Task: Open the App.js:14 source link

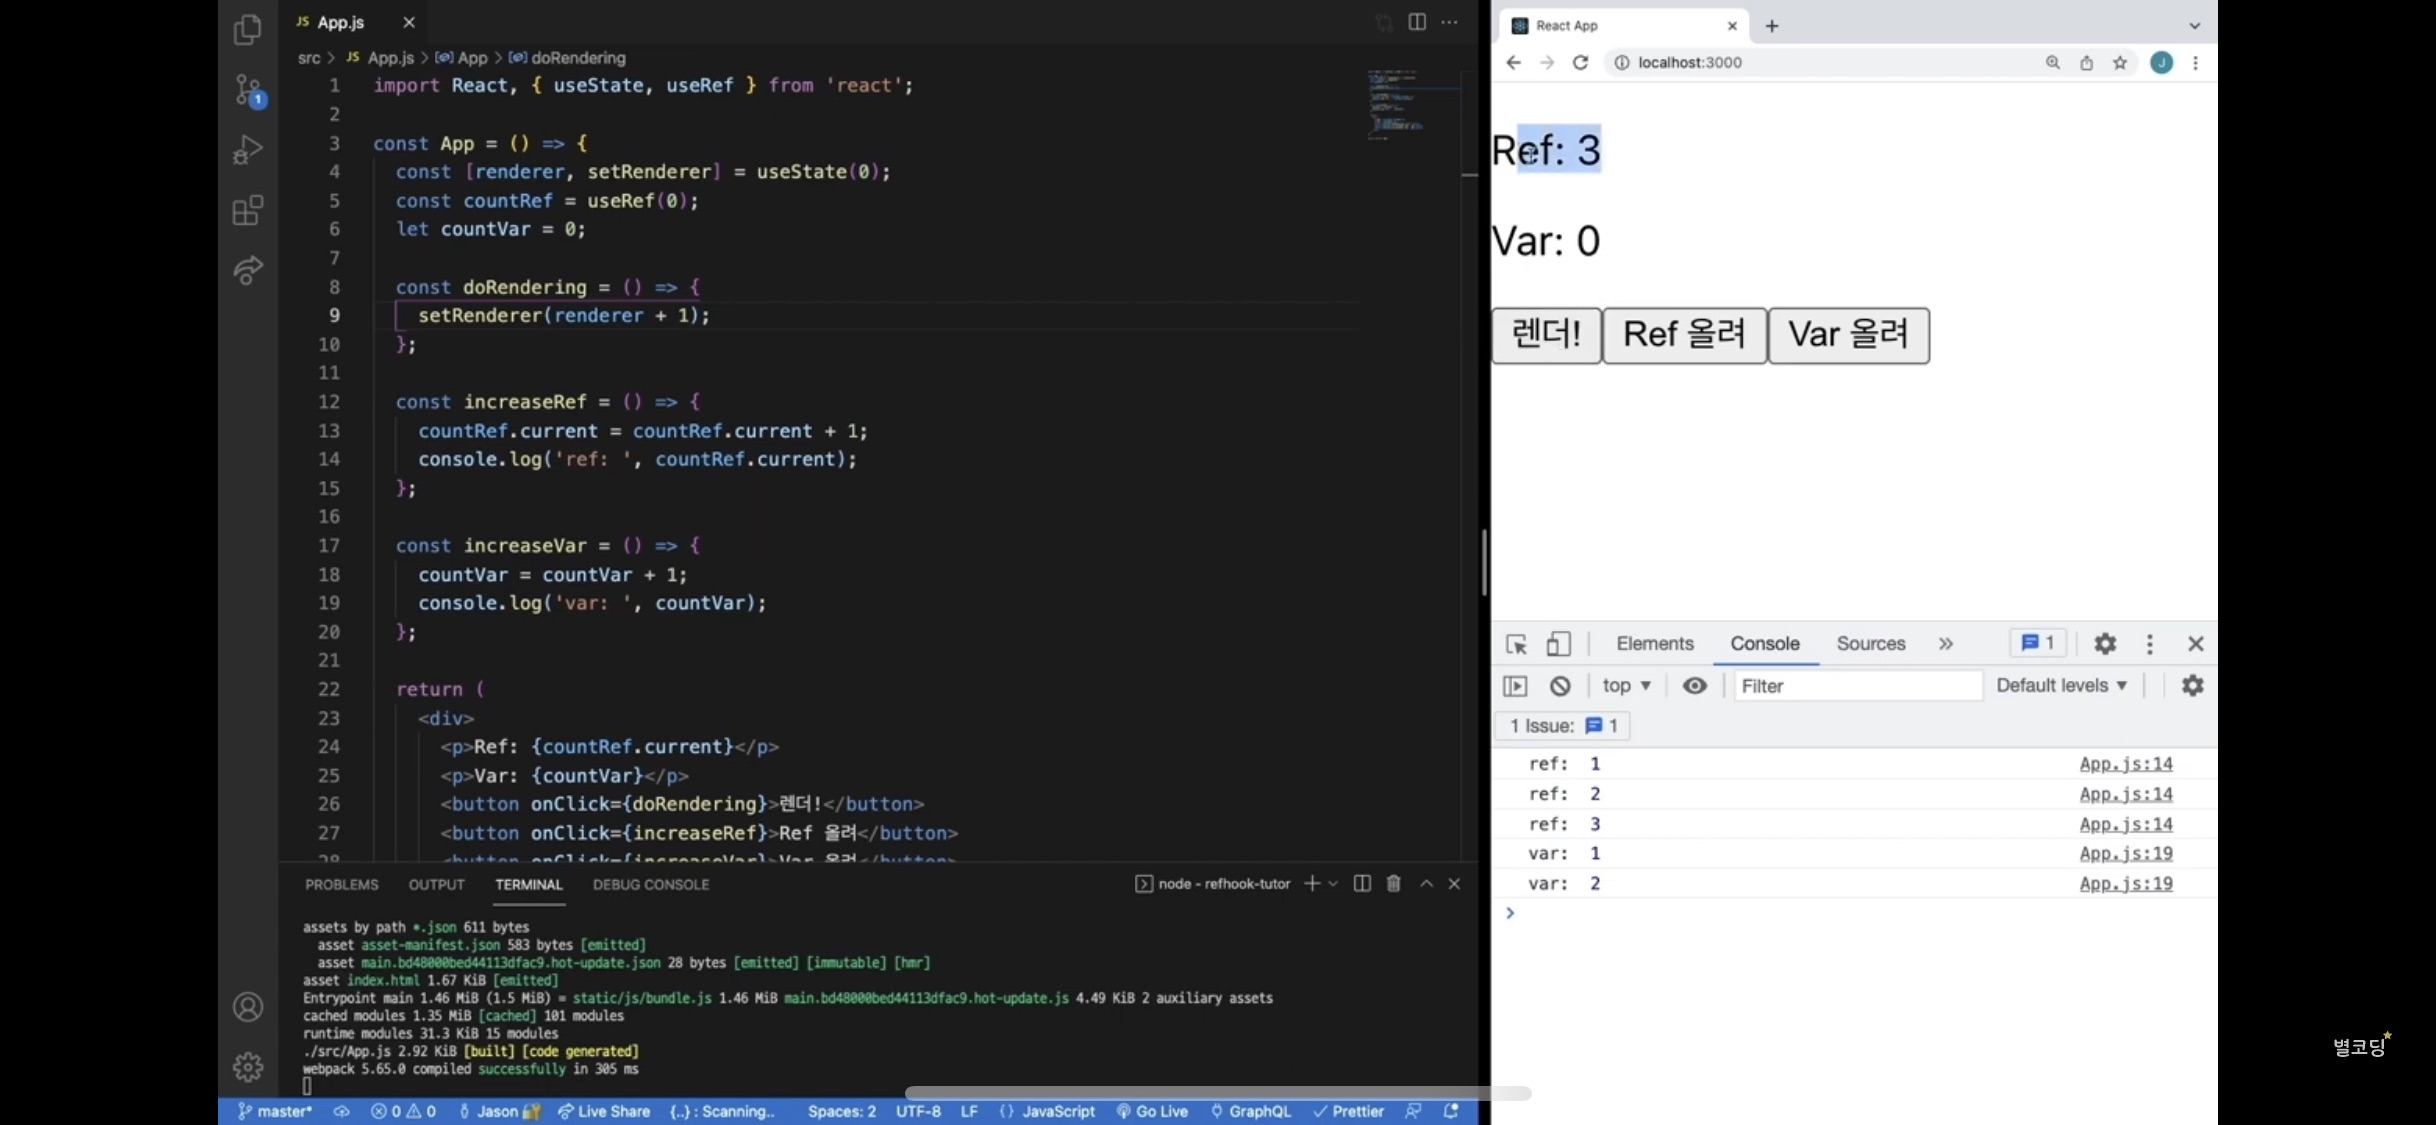Action: coord(2125,764)
